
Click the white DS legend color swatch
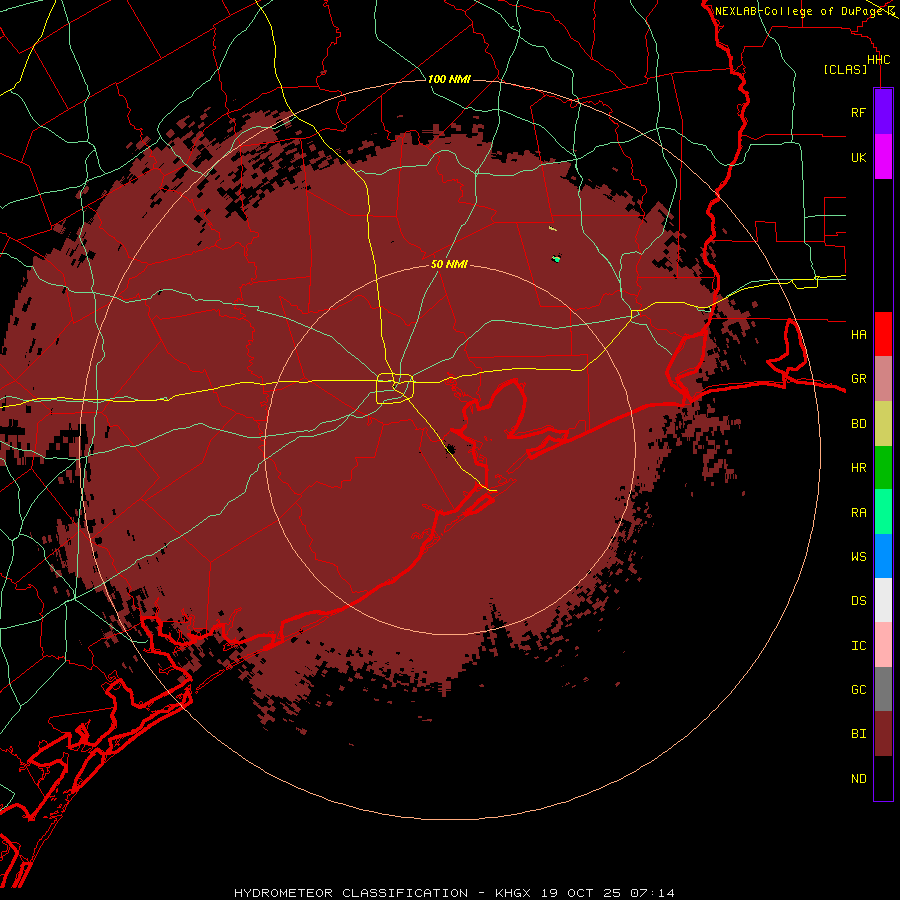click(883, 600)
